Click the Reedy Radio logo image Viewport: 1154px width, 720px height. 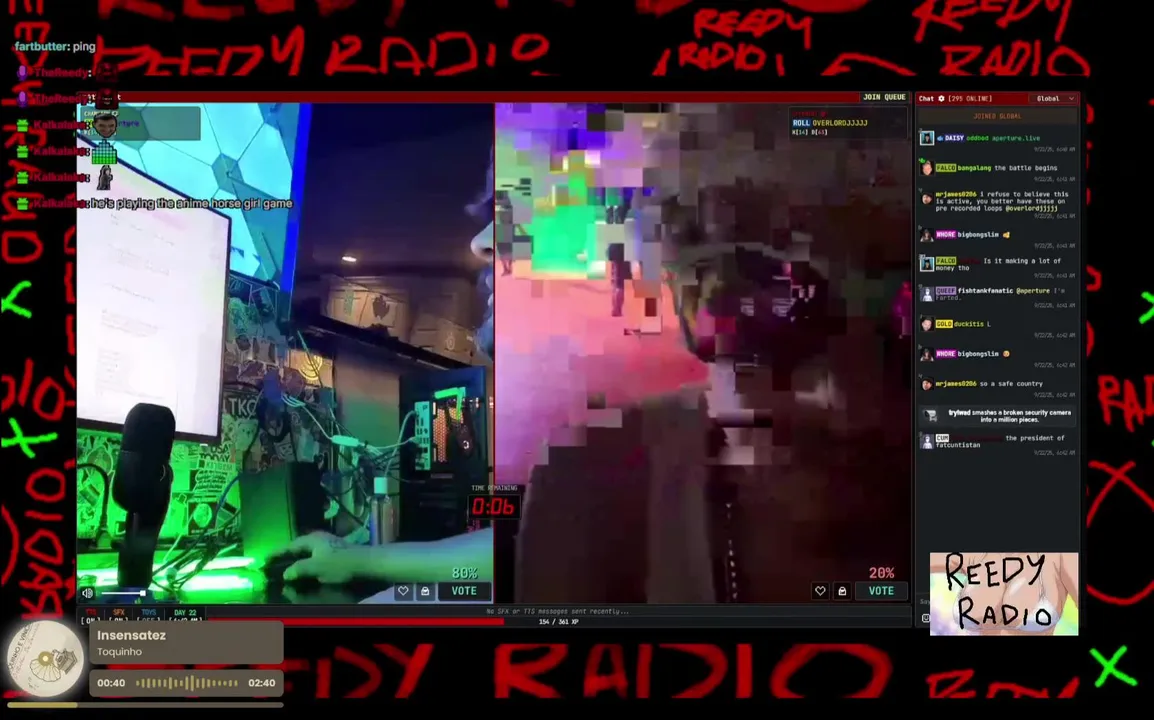click(1004, 594)
